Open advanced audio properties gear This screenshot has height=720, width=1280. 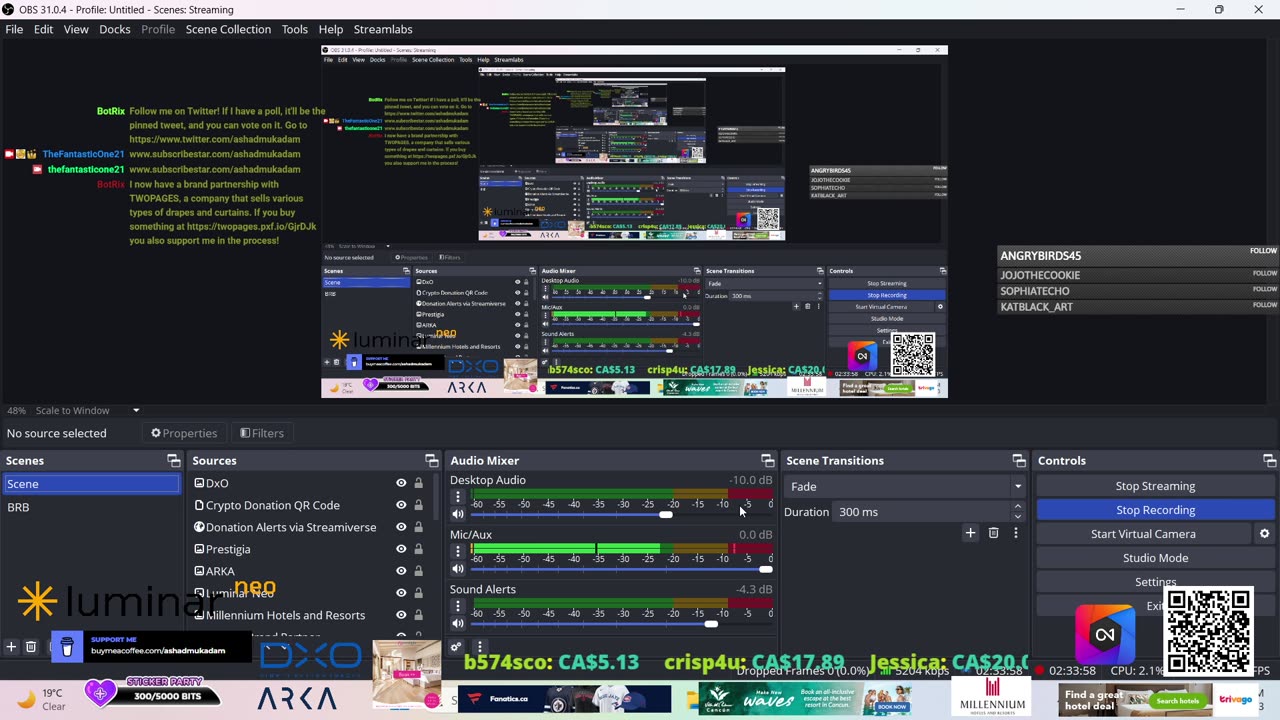456,647
